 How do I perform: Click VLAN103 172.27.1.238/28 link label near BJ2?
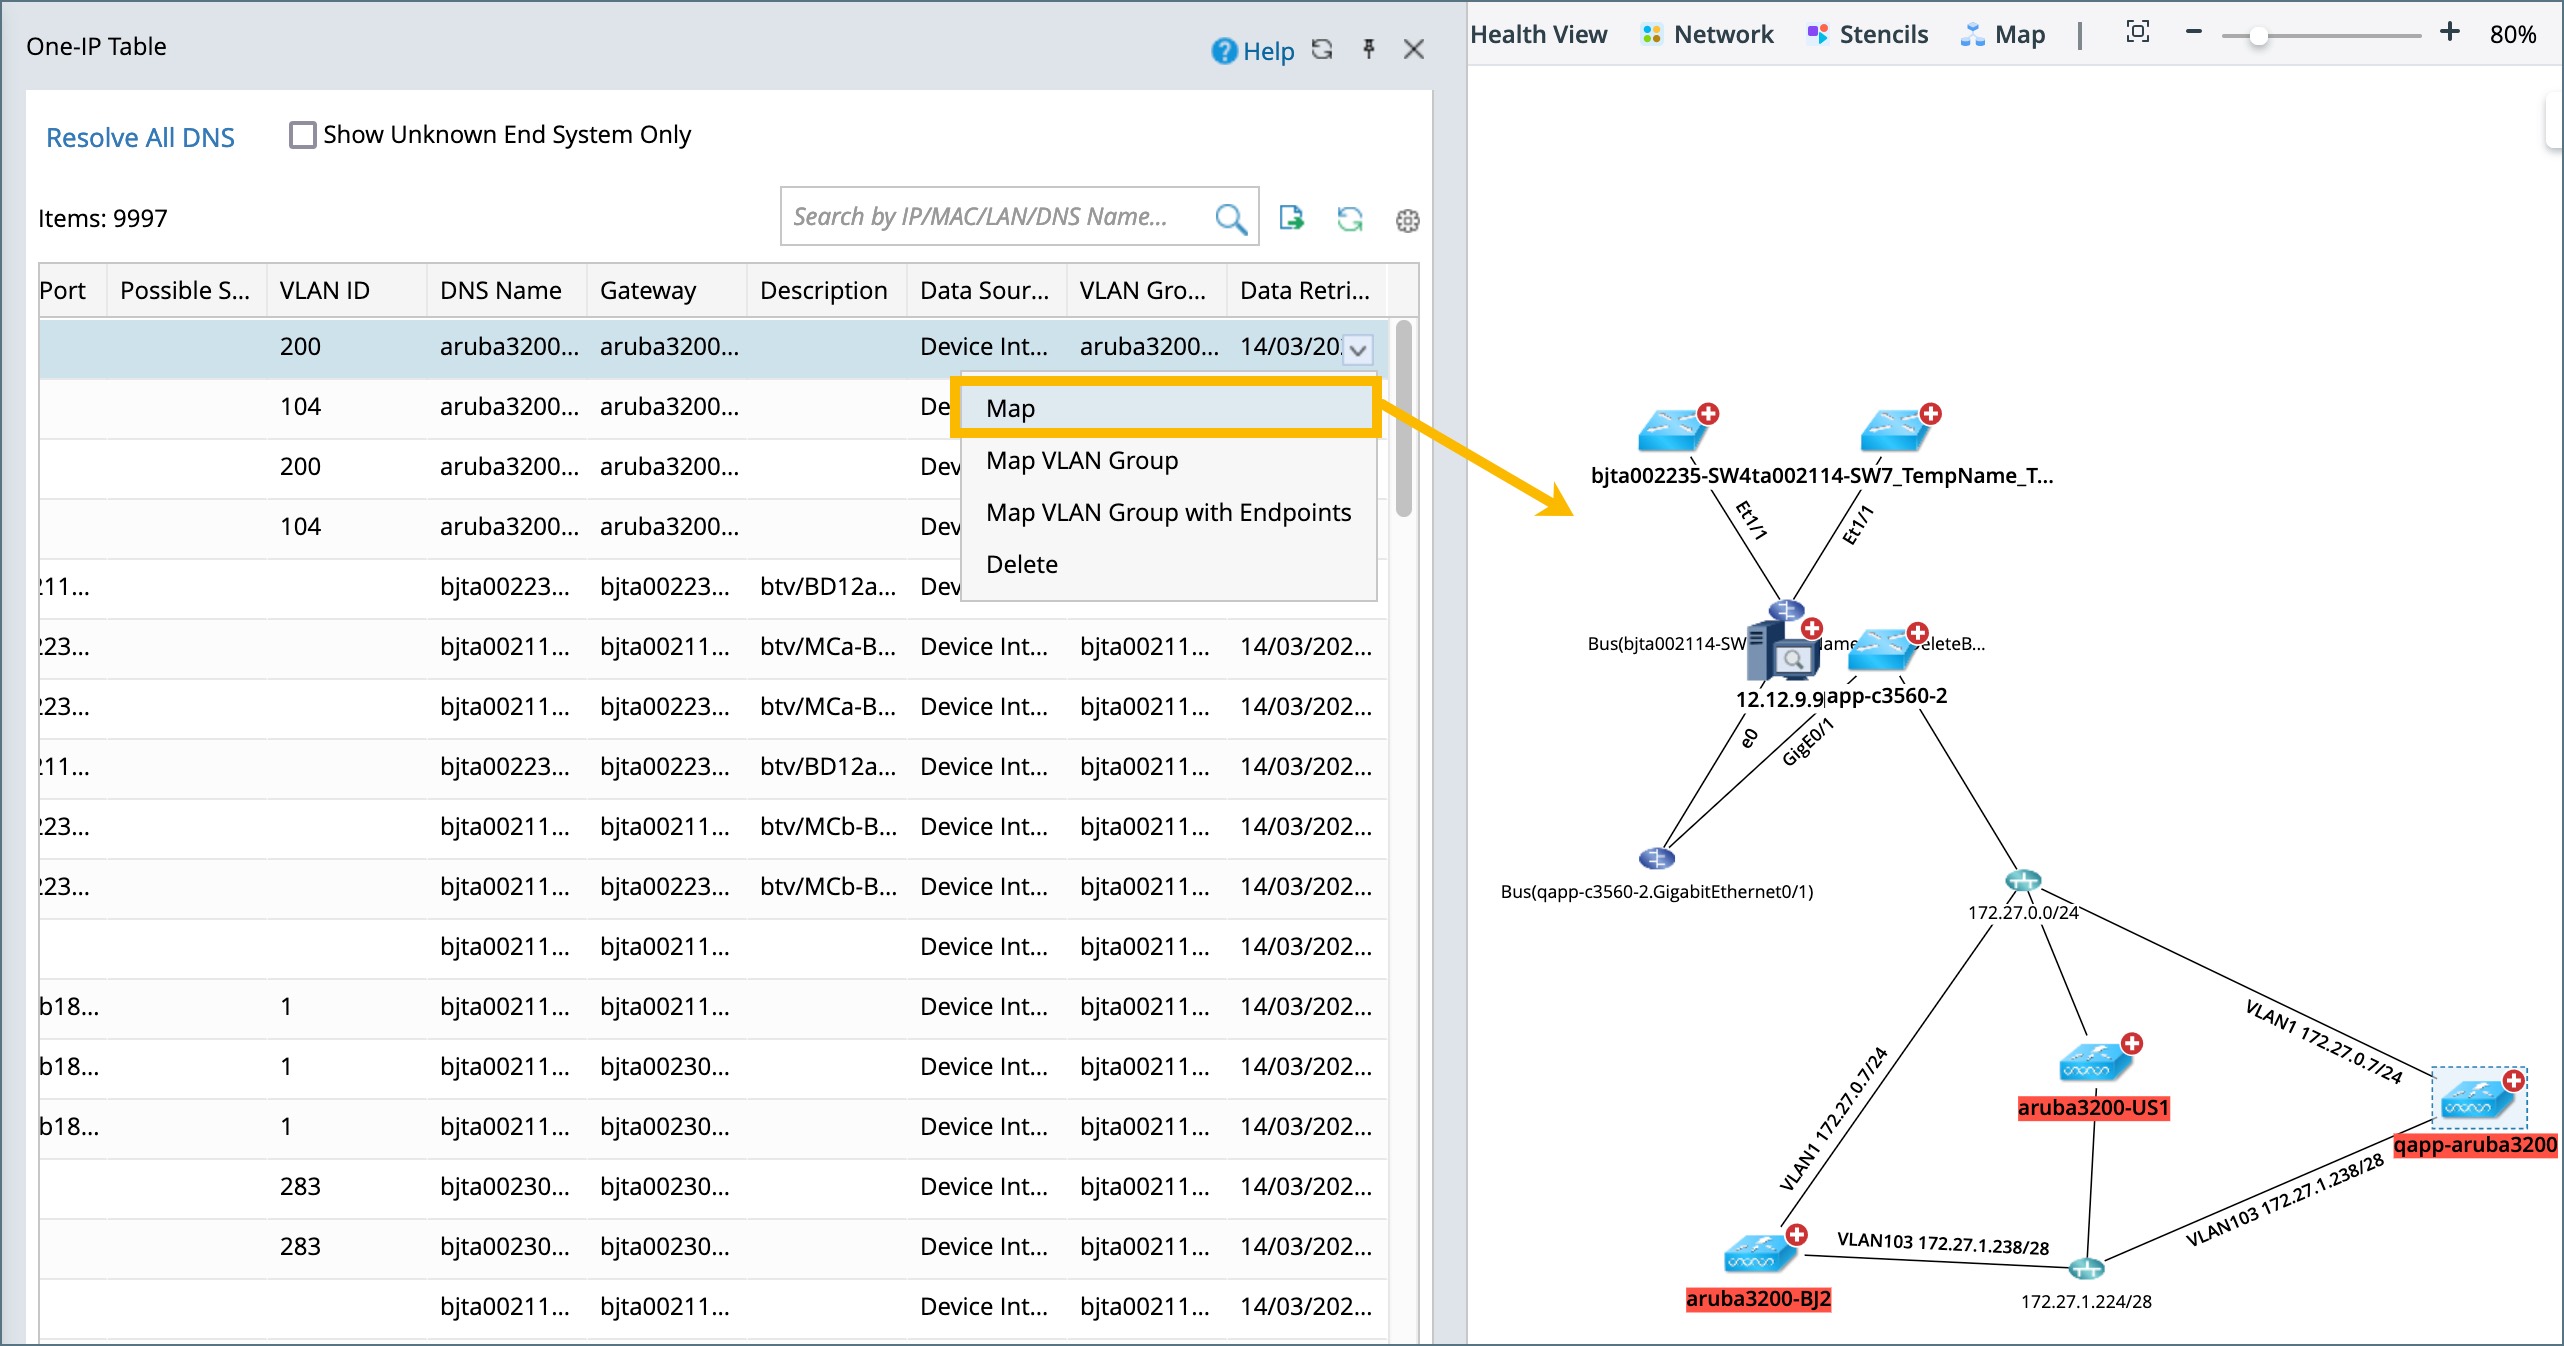[x=1943, y=1243]
